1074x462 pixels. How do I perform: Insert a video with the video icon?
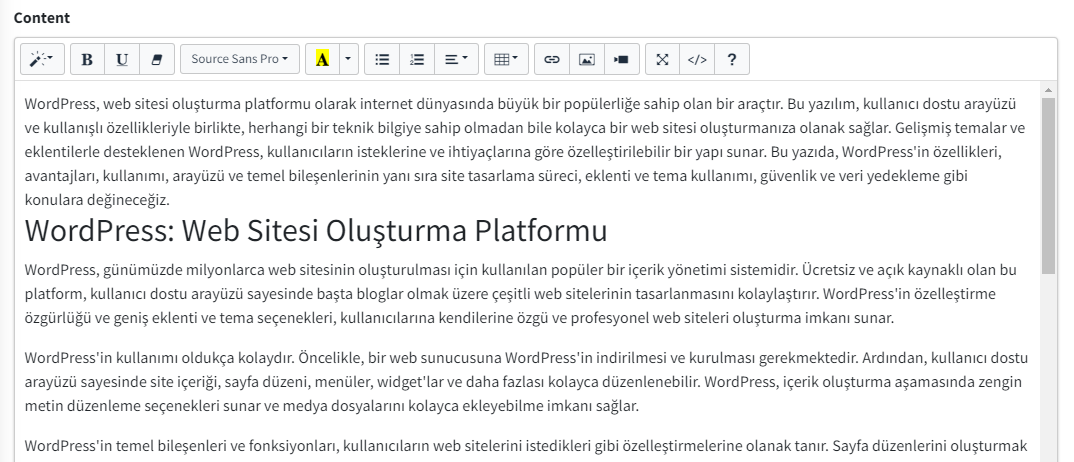pyautogui.click(x=621, y=60)
